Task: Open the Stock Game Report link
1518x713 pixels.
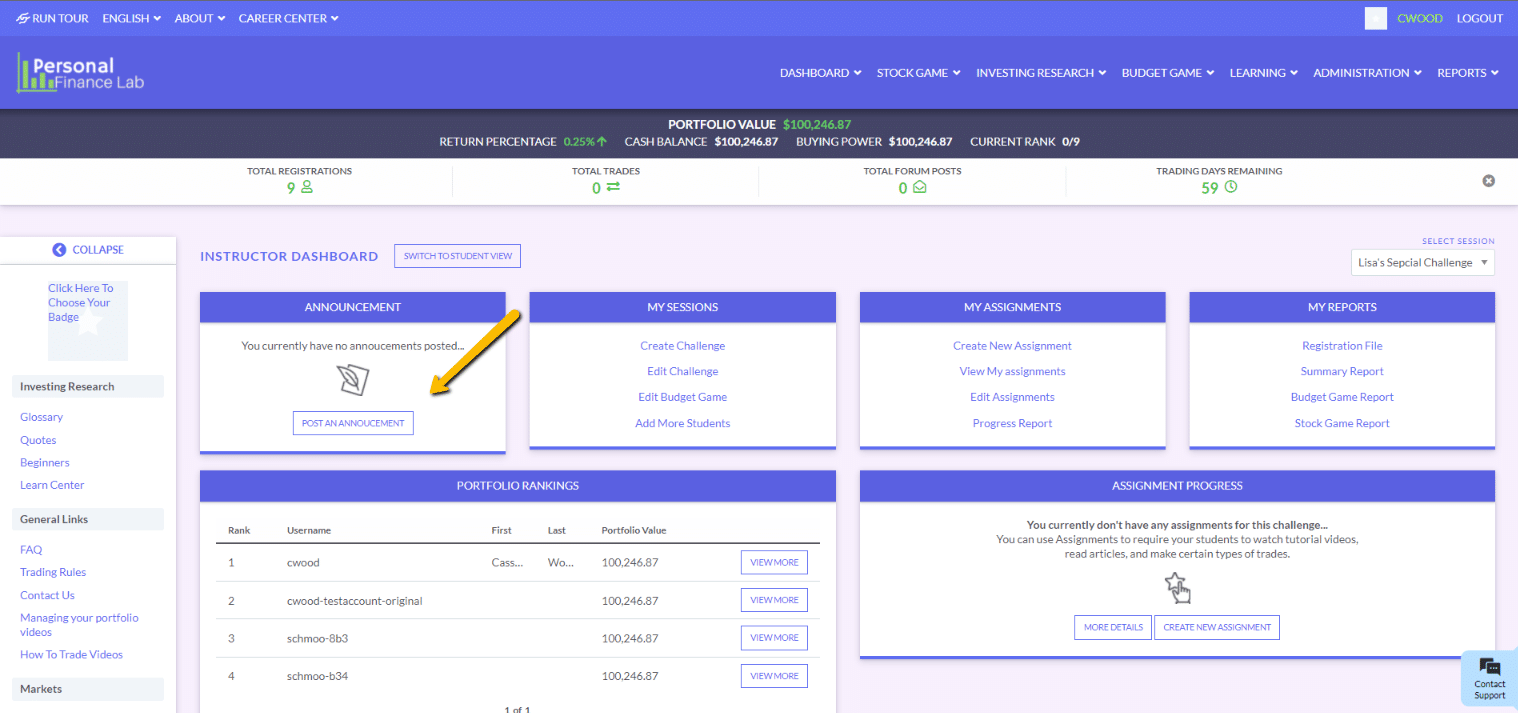Action: pos(1342,424)
